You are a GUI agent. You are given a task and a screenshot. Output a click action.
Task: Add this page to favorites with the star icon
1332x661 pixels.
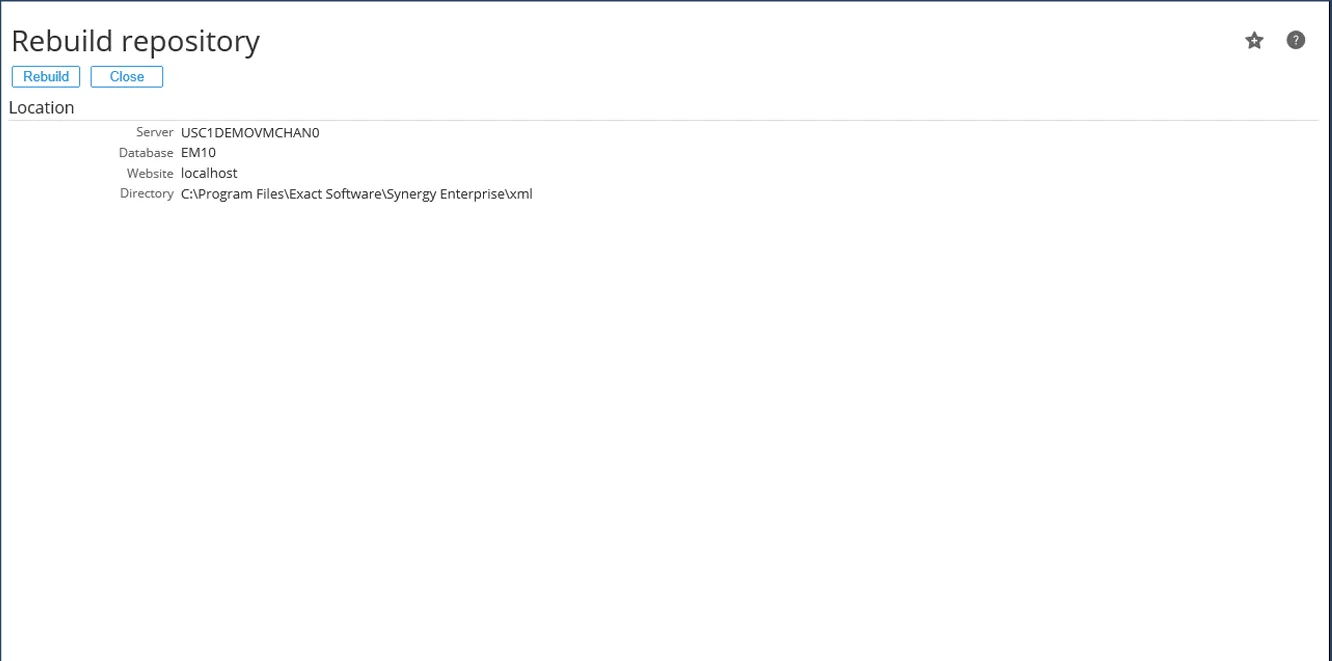(x=1254, y=41)
